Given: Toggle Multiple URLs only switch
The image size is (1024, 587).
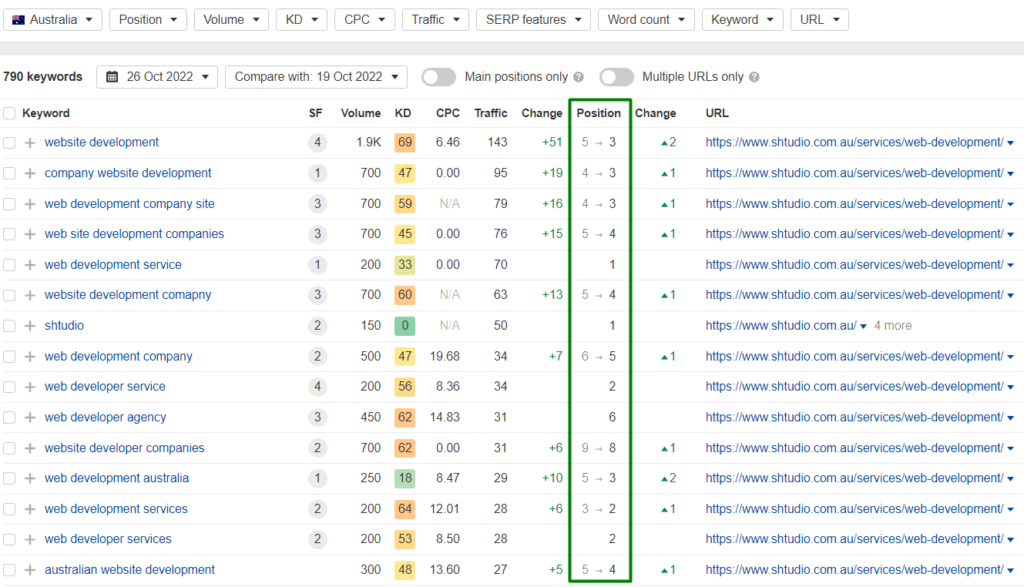Looking at the screenshot, I should click(616, 77).
